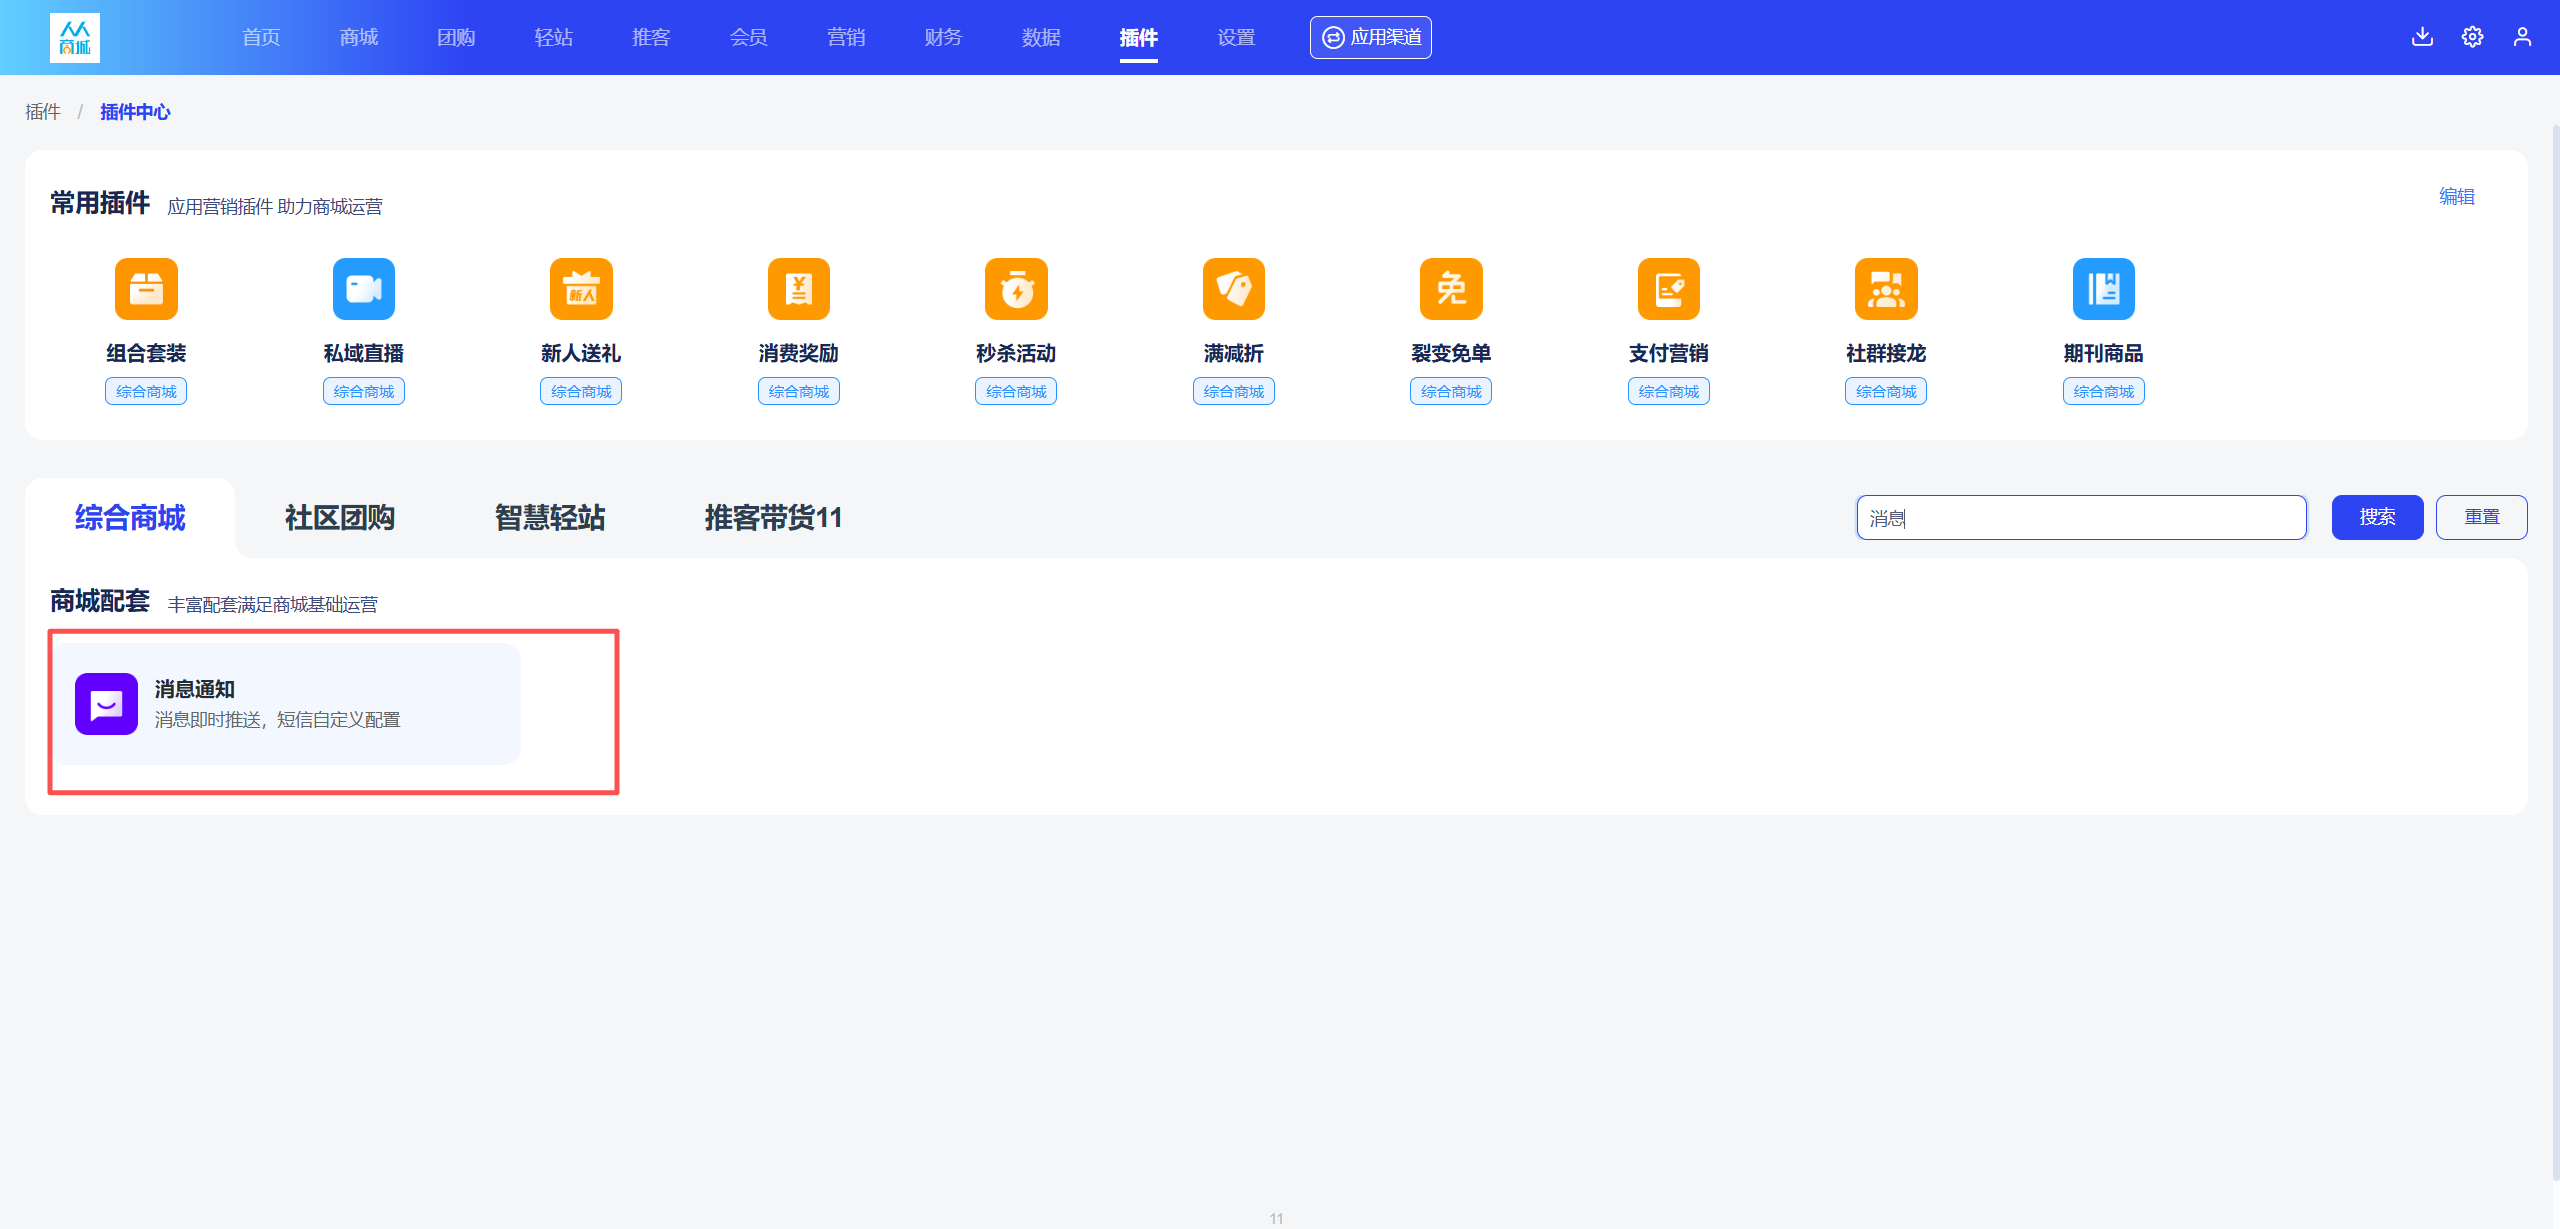
Task: Open the settings gear in header
Action: point(2472,37)
